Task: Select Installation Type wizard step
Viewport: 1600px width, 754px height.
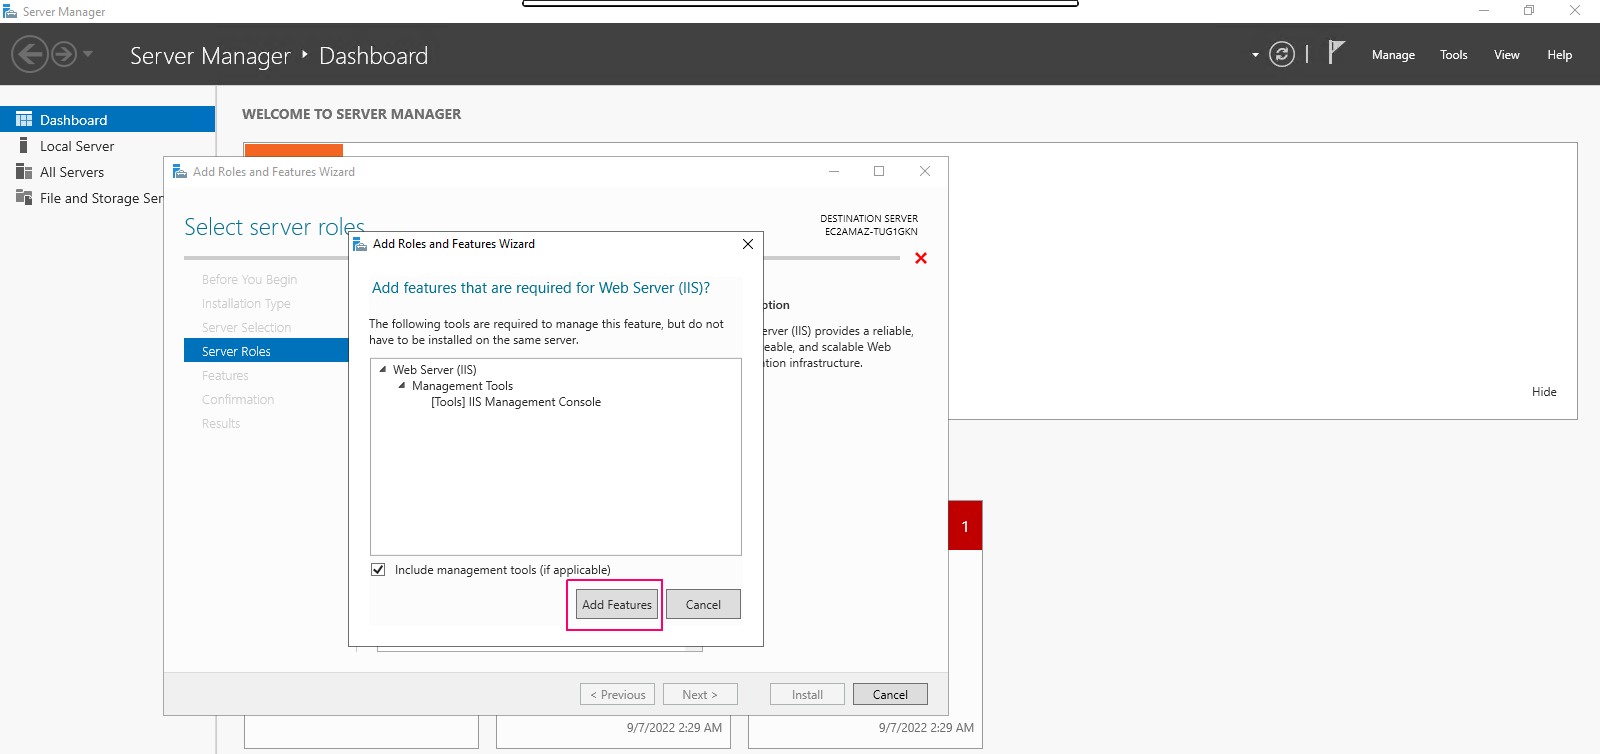Action: (x=246, y=304)
